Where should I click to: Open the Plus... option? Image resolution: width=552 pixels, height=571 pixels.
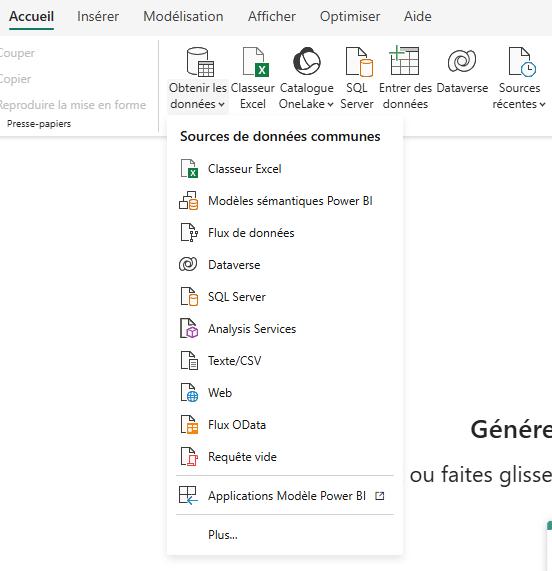(222, 535)
